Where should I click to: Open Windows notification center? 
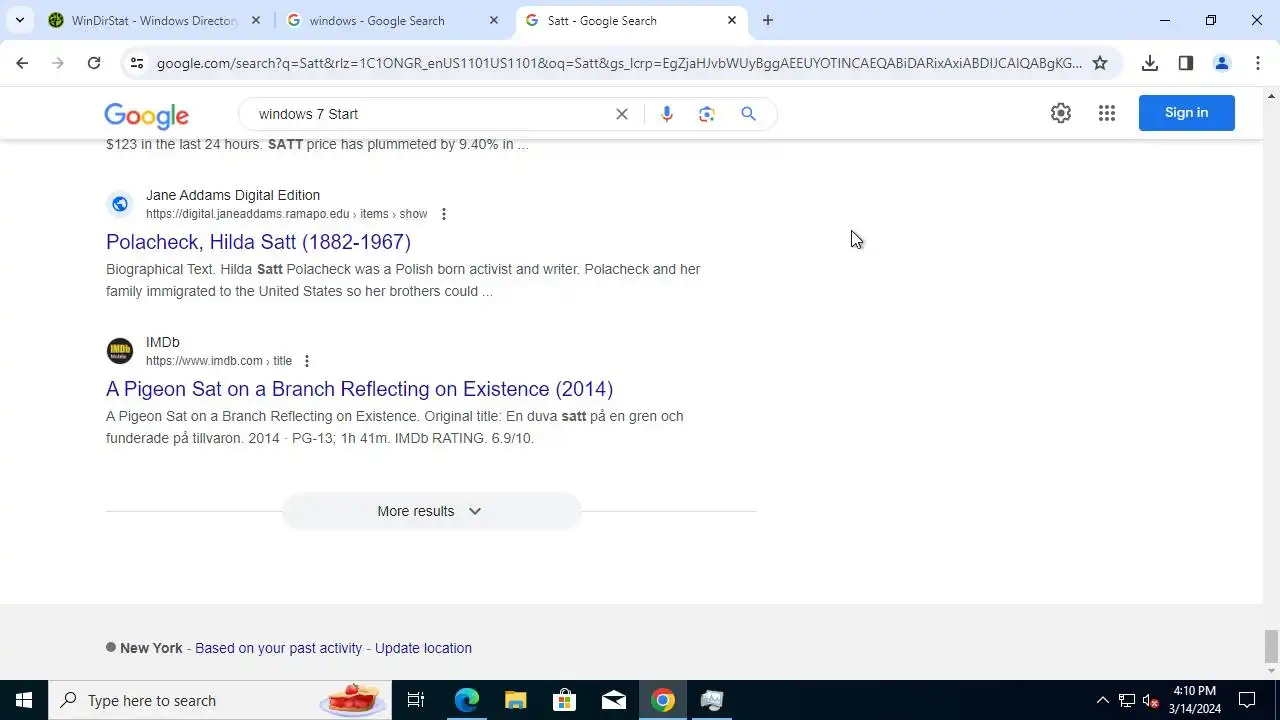coord(1247,700)
